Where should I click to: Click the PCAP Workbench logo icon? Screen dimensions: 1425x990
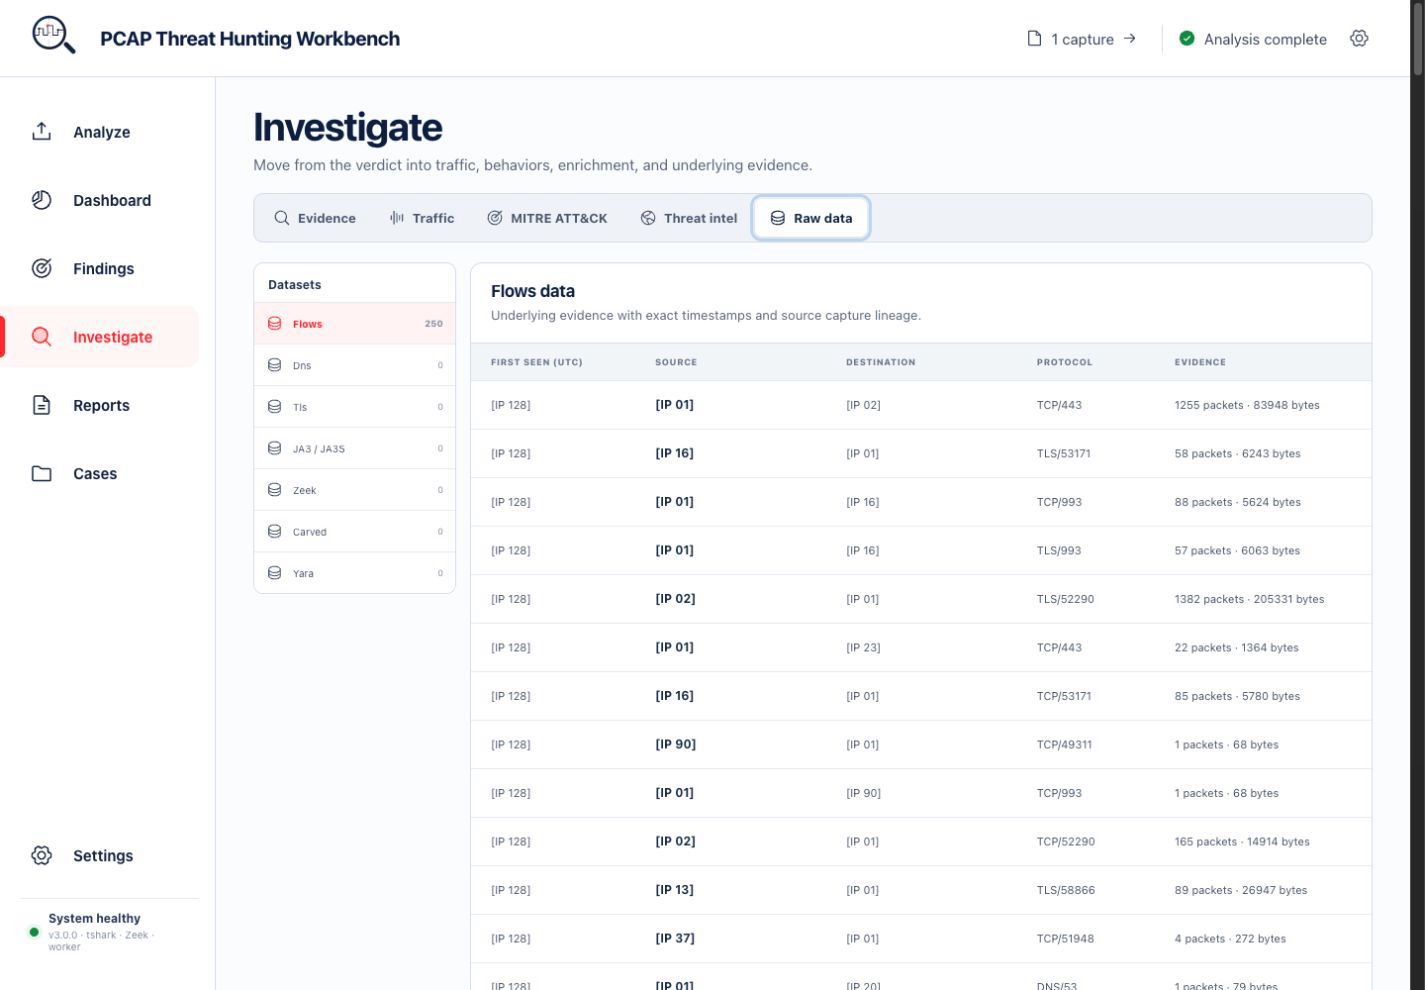53,36
